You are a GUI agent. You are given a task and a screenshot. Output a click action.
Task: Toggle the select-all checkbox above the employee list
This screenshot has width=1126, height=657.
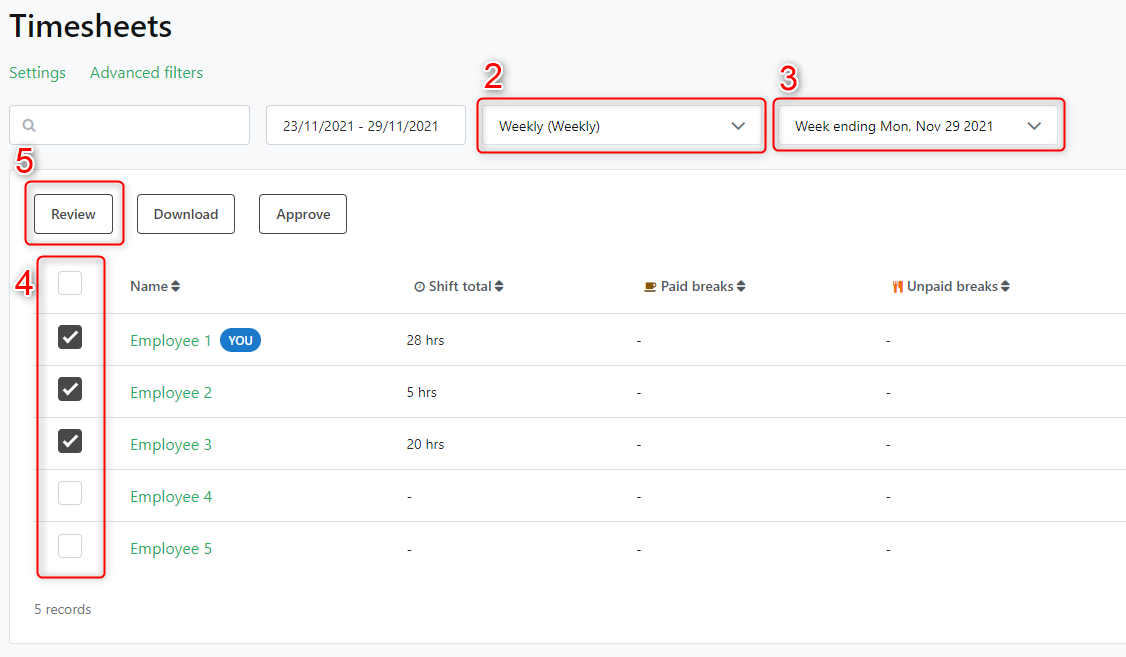pos(70,283)
